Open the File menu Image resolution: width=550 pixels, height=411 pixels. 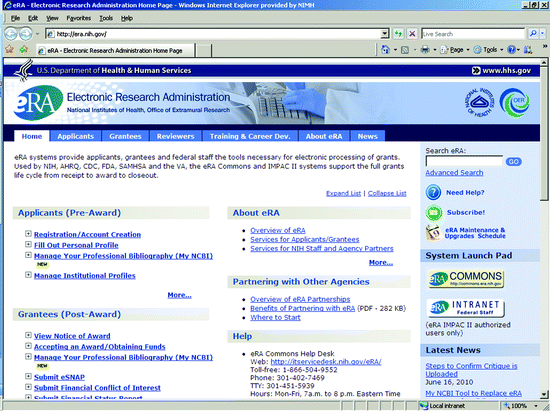click(15, 18)
